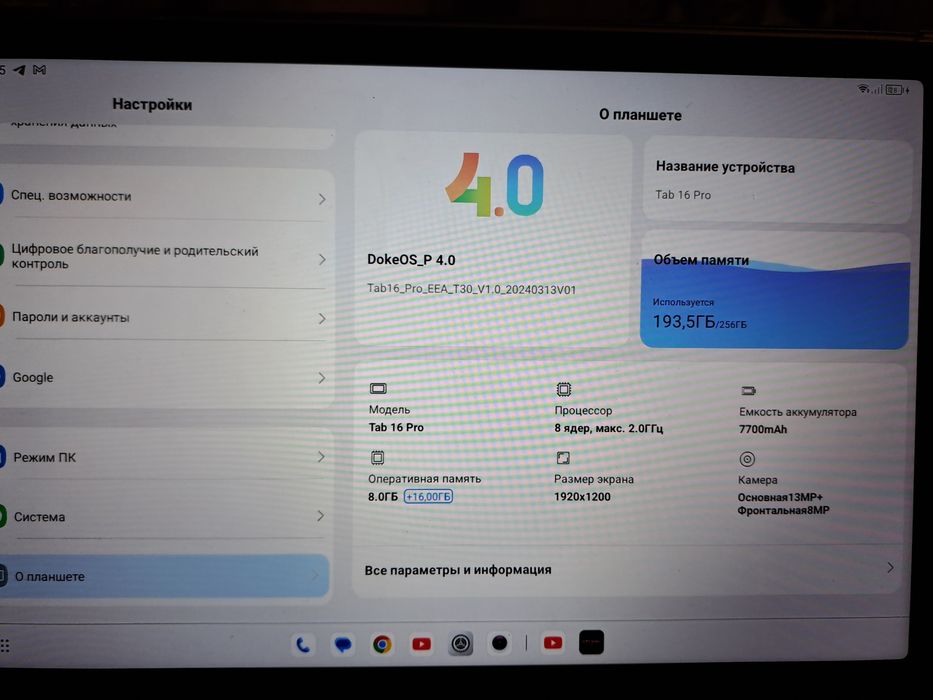Tap the Размер экрана icon
Viewport: 933px width, 700px height.
coord(563,458)
